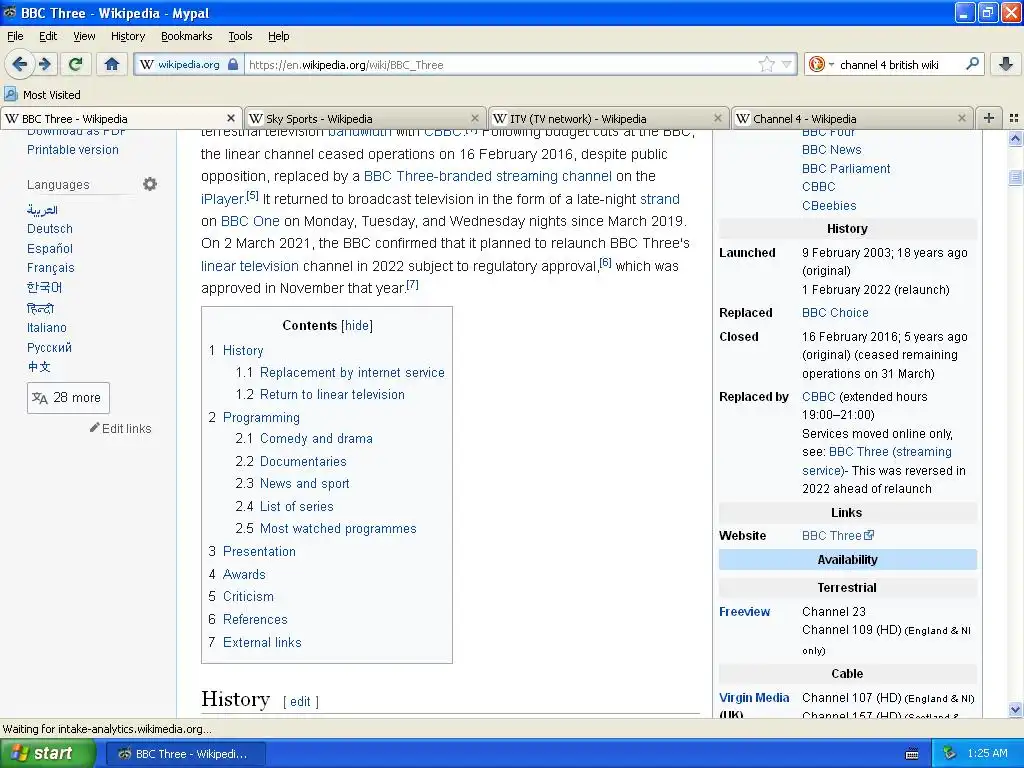Open the downloads arrow button
Screen dimensions: 1024x768
click(1006, 64)
